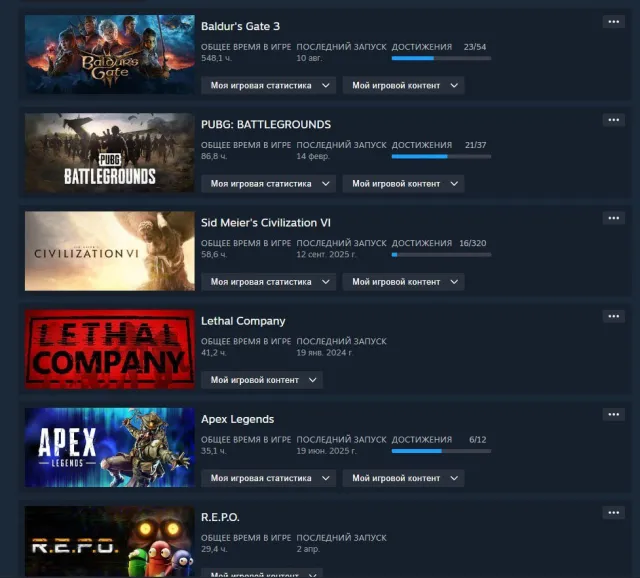Click the '19 июн. 2025 г.' last launch date
640x578 pixels.
[x=327, y=451]
